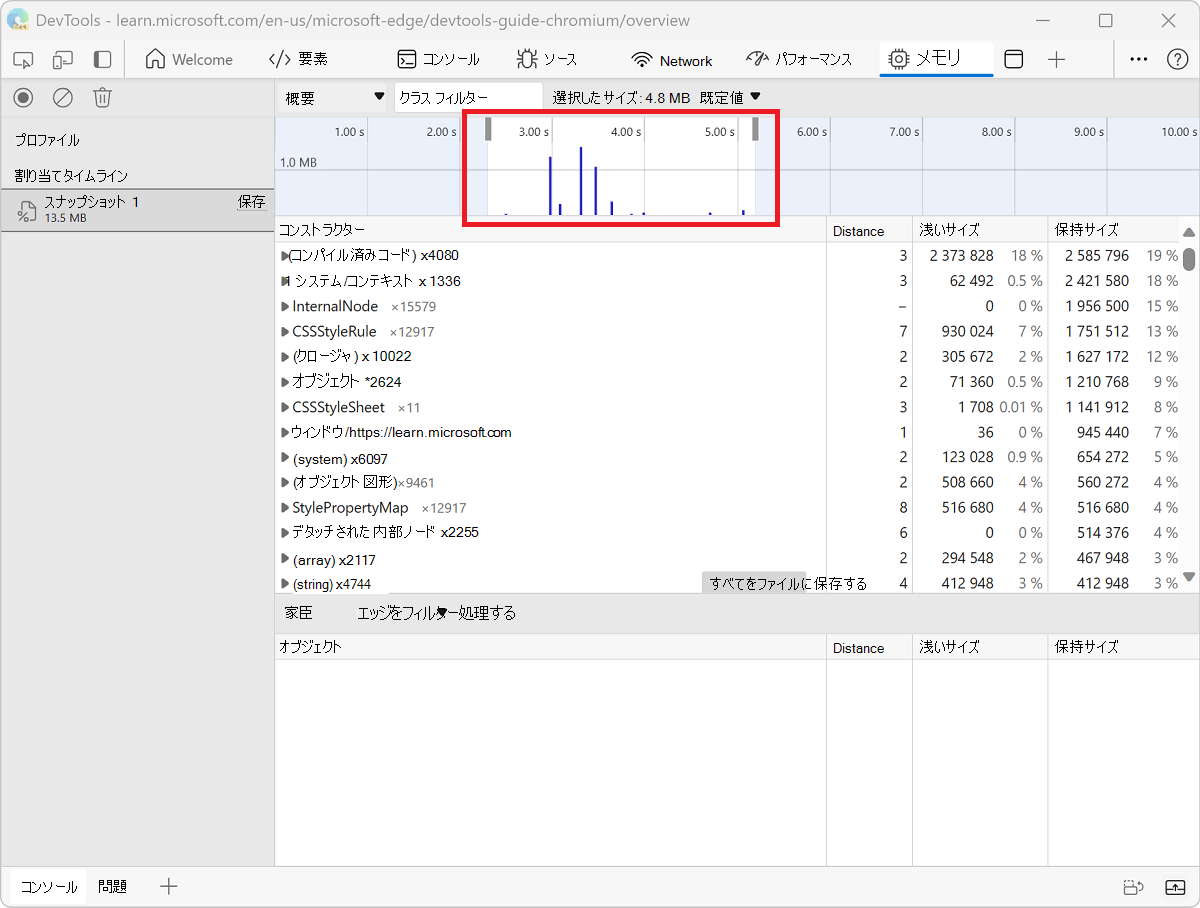Image resolution: width=1200 pixels, height=908 pixels.
Task: Sort by Distance column in upper table
Action: click(x=869, y=231)
